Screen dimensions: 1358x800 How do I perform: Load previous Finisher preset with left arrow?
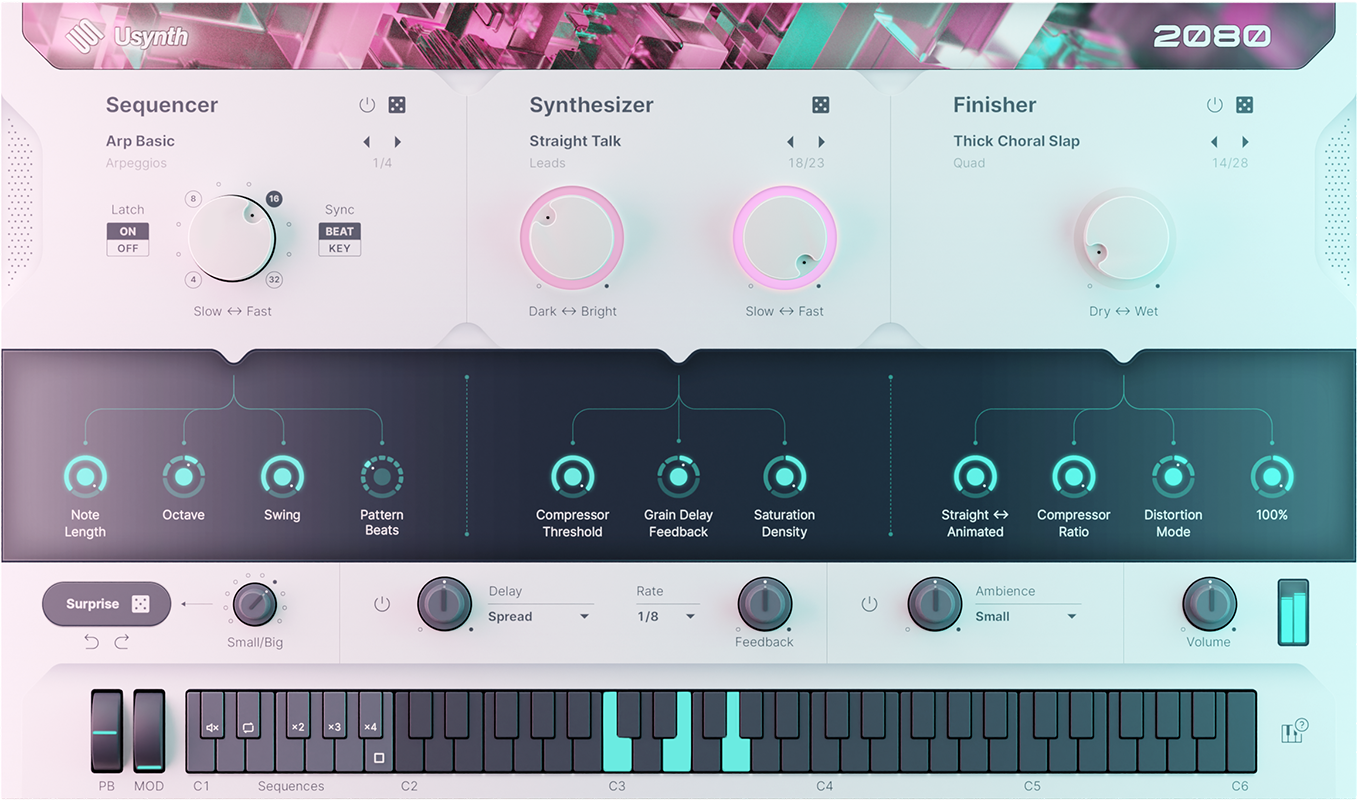coord(1214,141)
